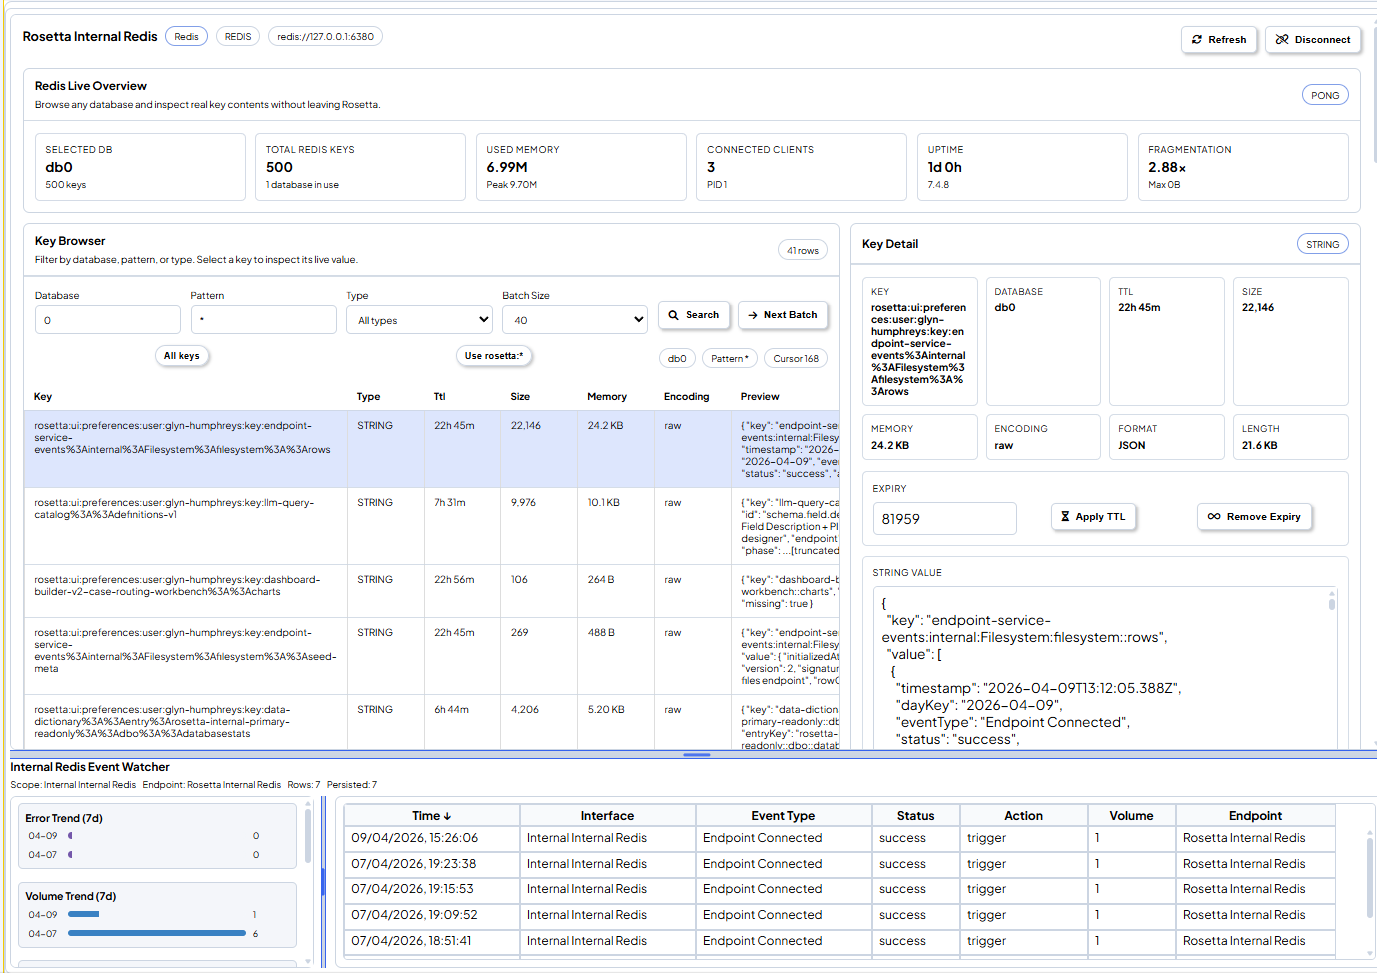Click the Cursor 168 chip
The width and height of the screenshot is (1377, 973).
click(795, 357)
